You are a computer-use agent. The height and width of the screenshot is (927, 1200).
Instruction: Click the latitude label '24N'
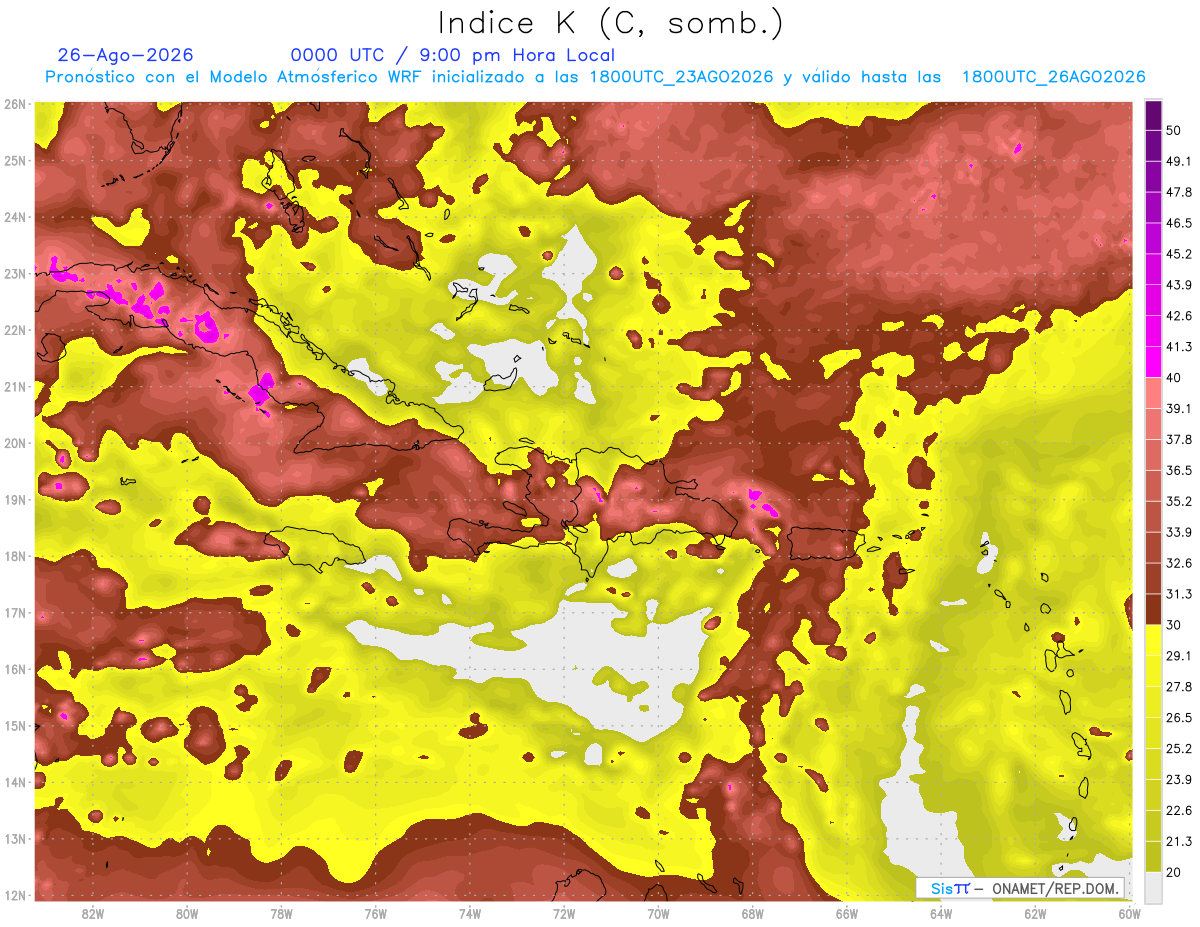point(15,217)
